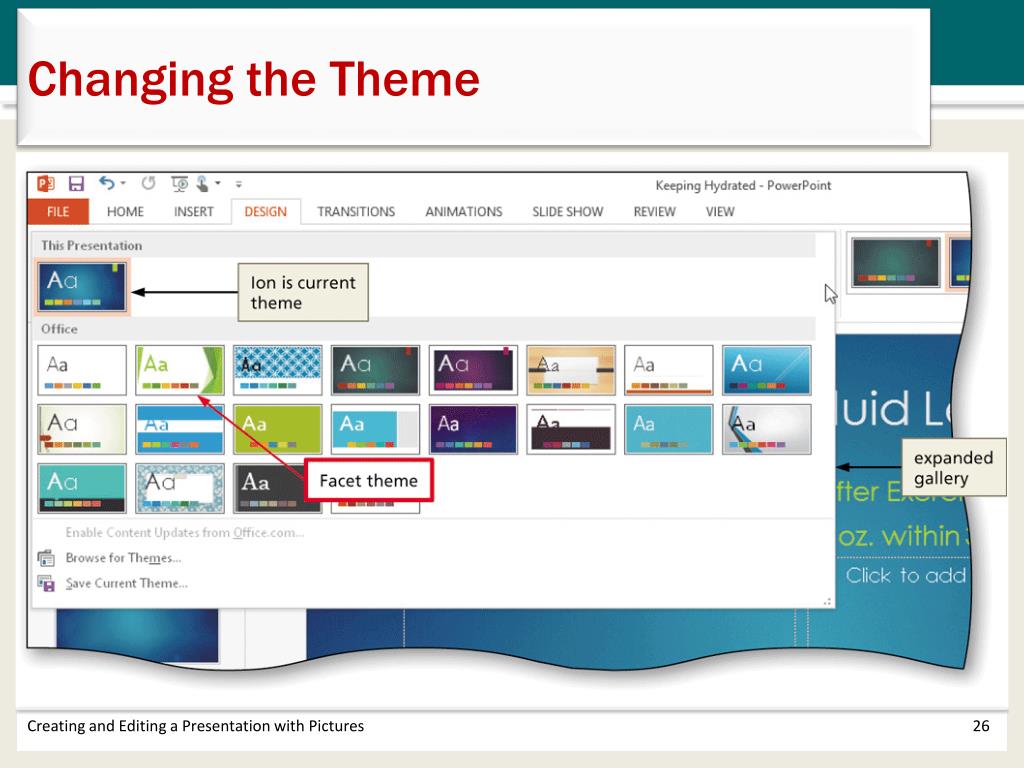Choose Save Current Theme...
Viewport: 1024px width, 768px height.
pos(127,583)
